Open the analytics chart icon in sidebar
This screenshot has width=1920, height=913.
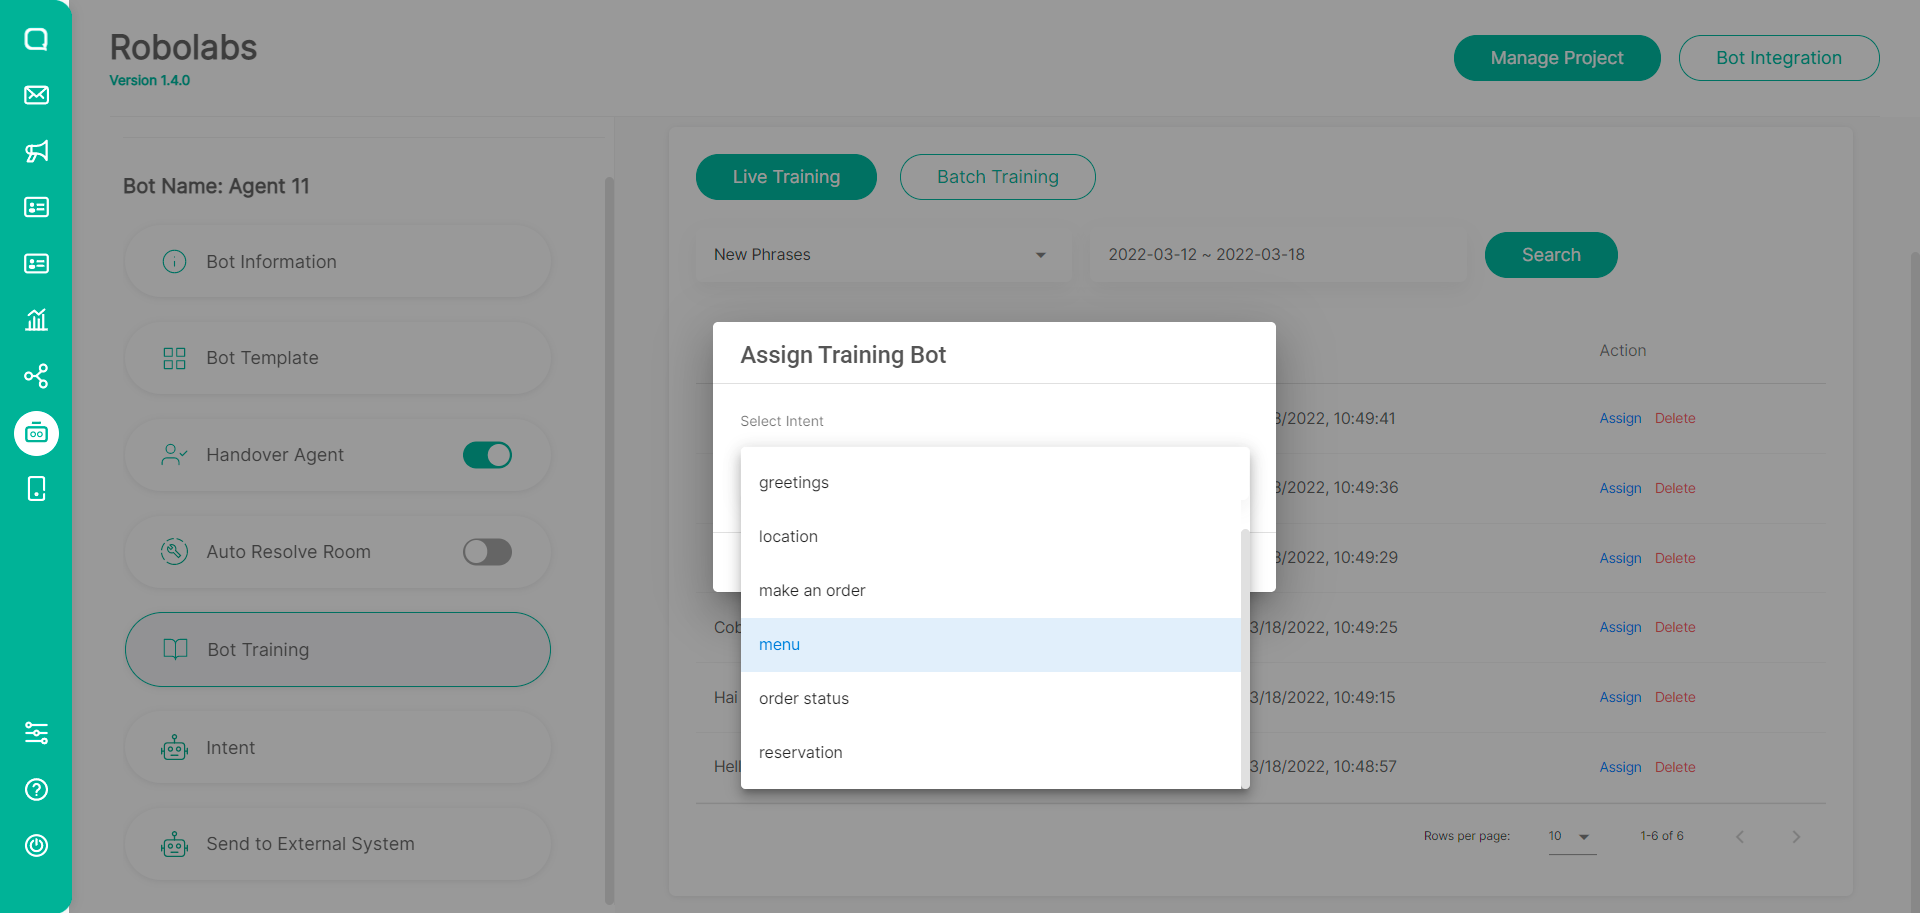[36, 320]
